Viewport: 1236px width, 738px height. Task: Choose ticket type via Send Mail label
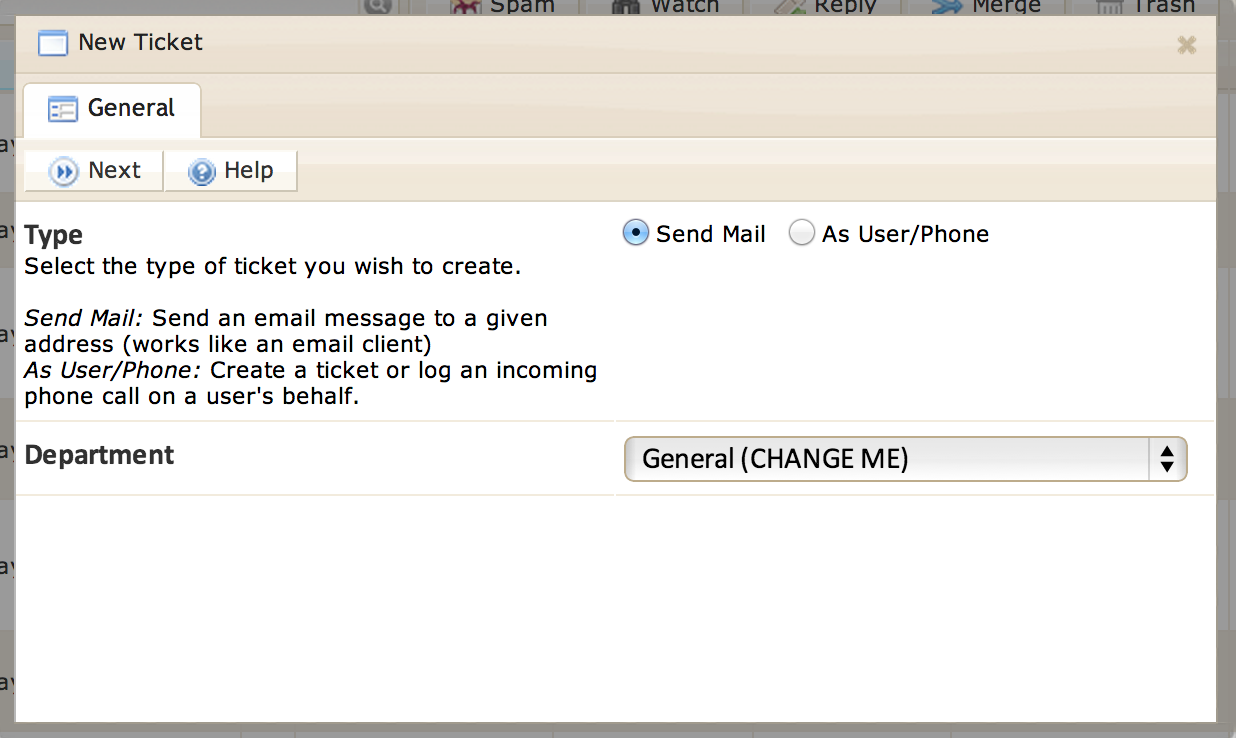pyautogui.click(x=711, y=234)
